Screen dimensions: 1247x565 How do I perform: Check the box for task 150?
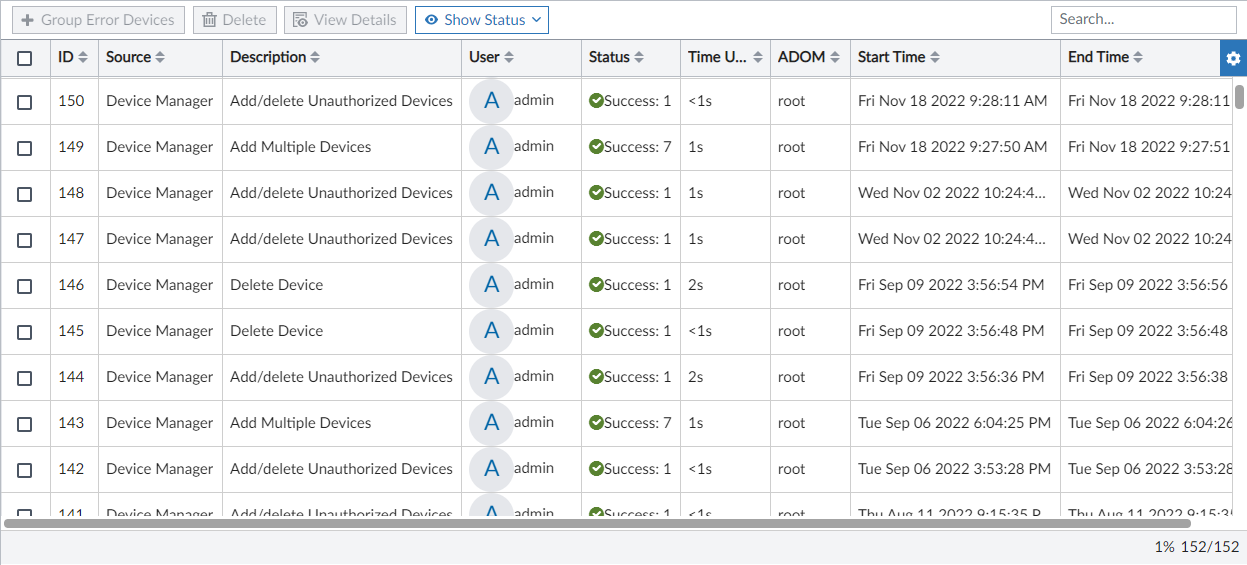[x=25, y=102]
